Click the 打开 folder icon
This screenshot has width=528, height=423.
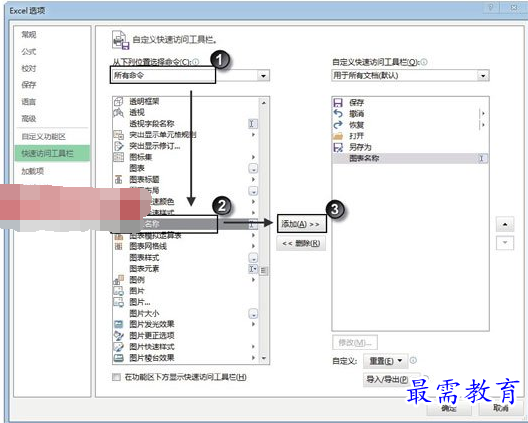pos(338,136)
